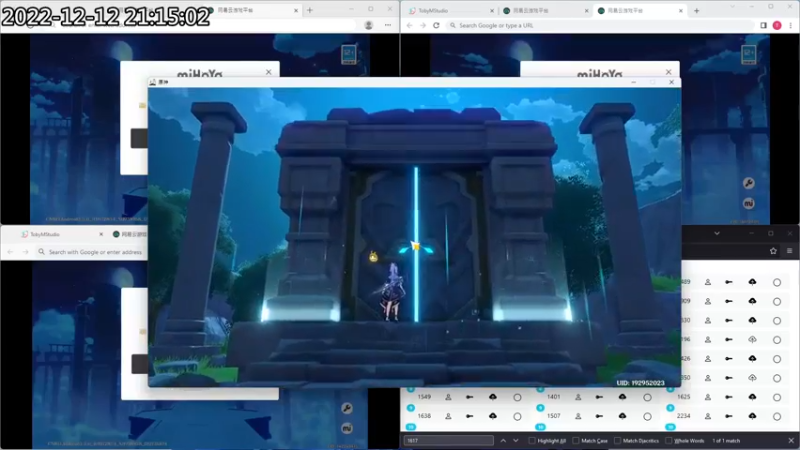The image size is (800, 450).
Task: Go to next find match arrow
Action: click(x=516, y=441)
